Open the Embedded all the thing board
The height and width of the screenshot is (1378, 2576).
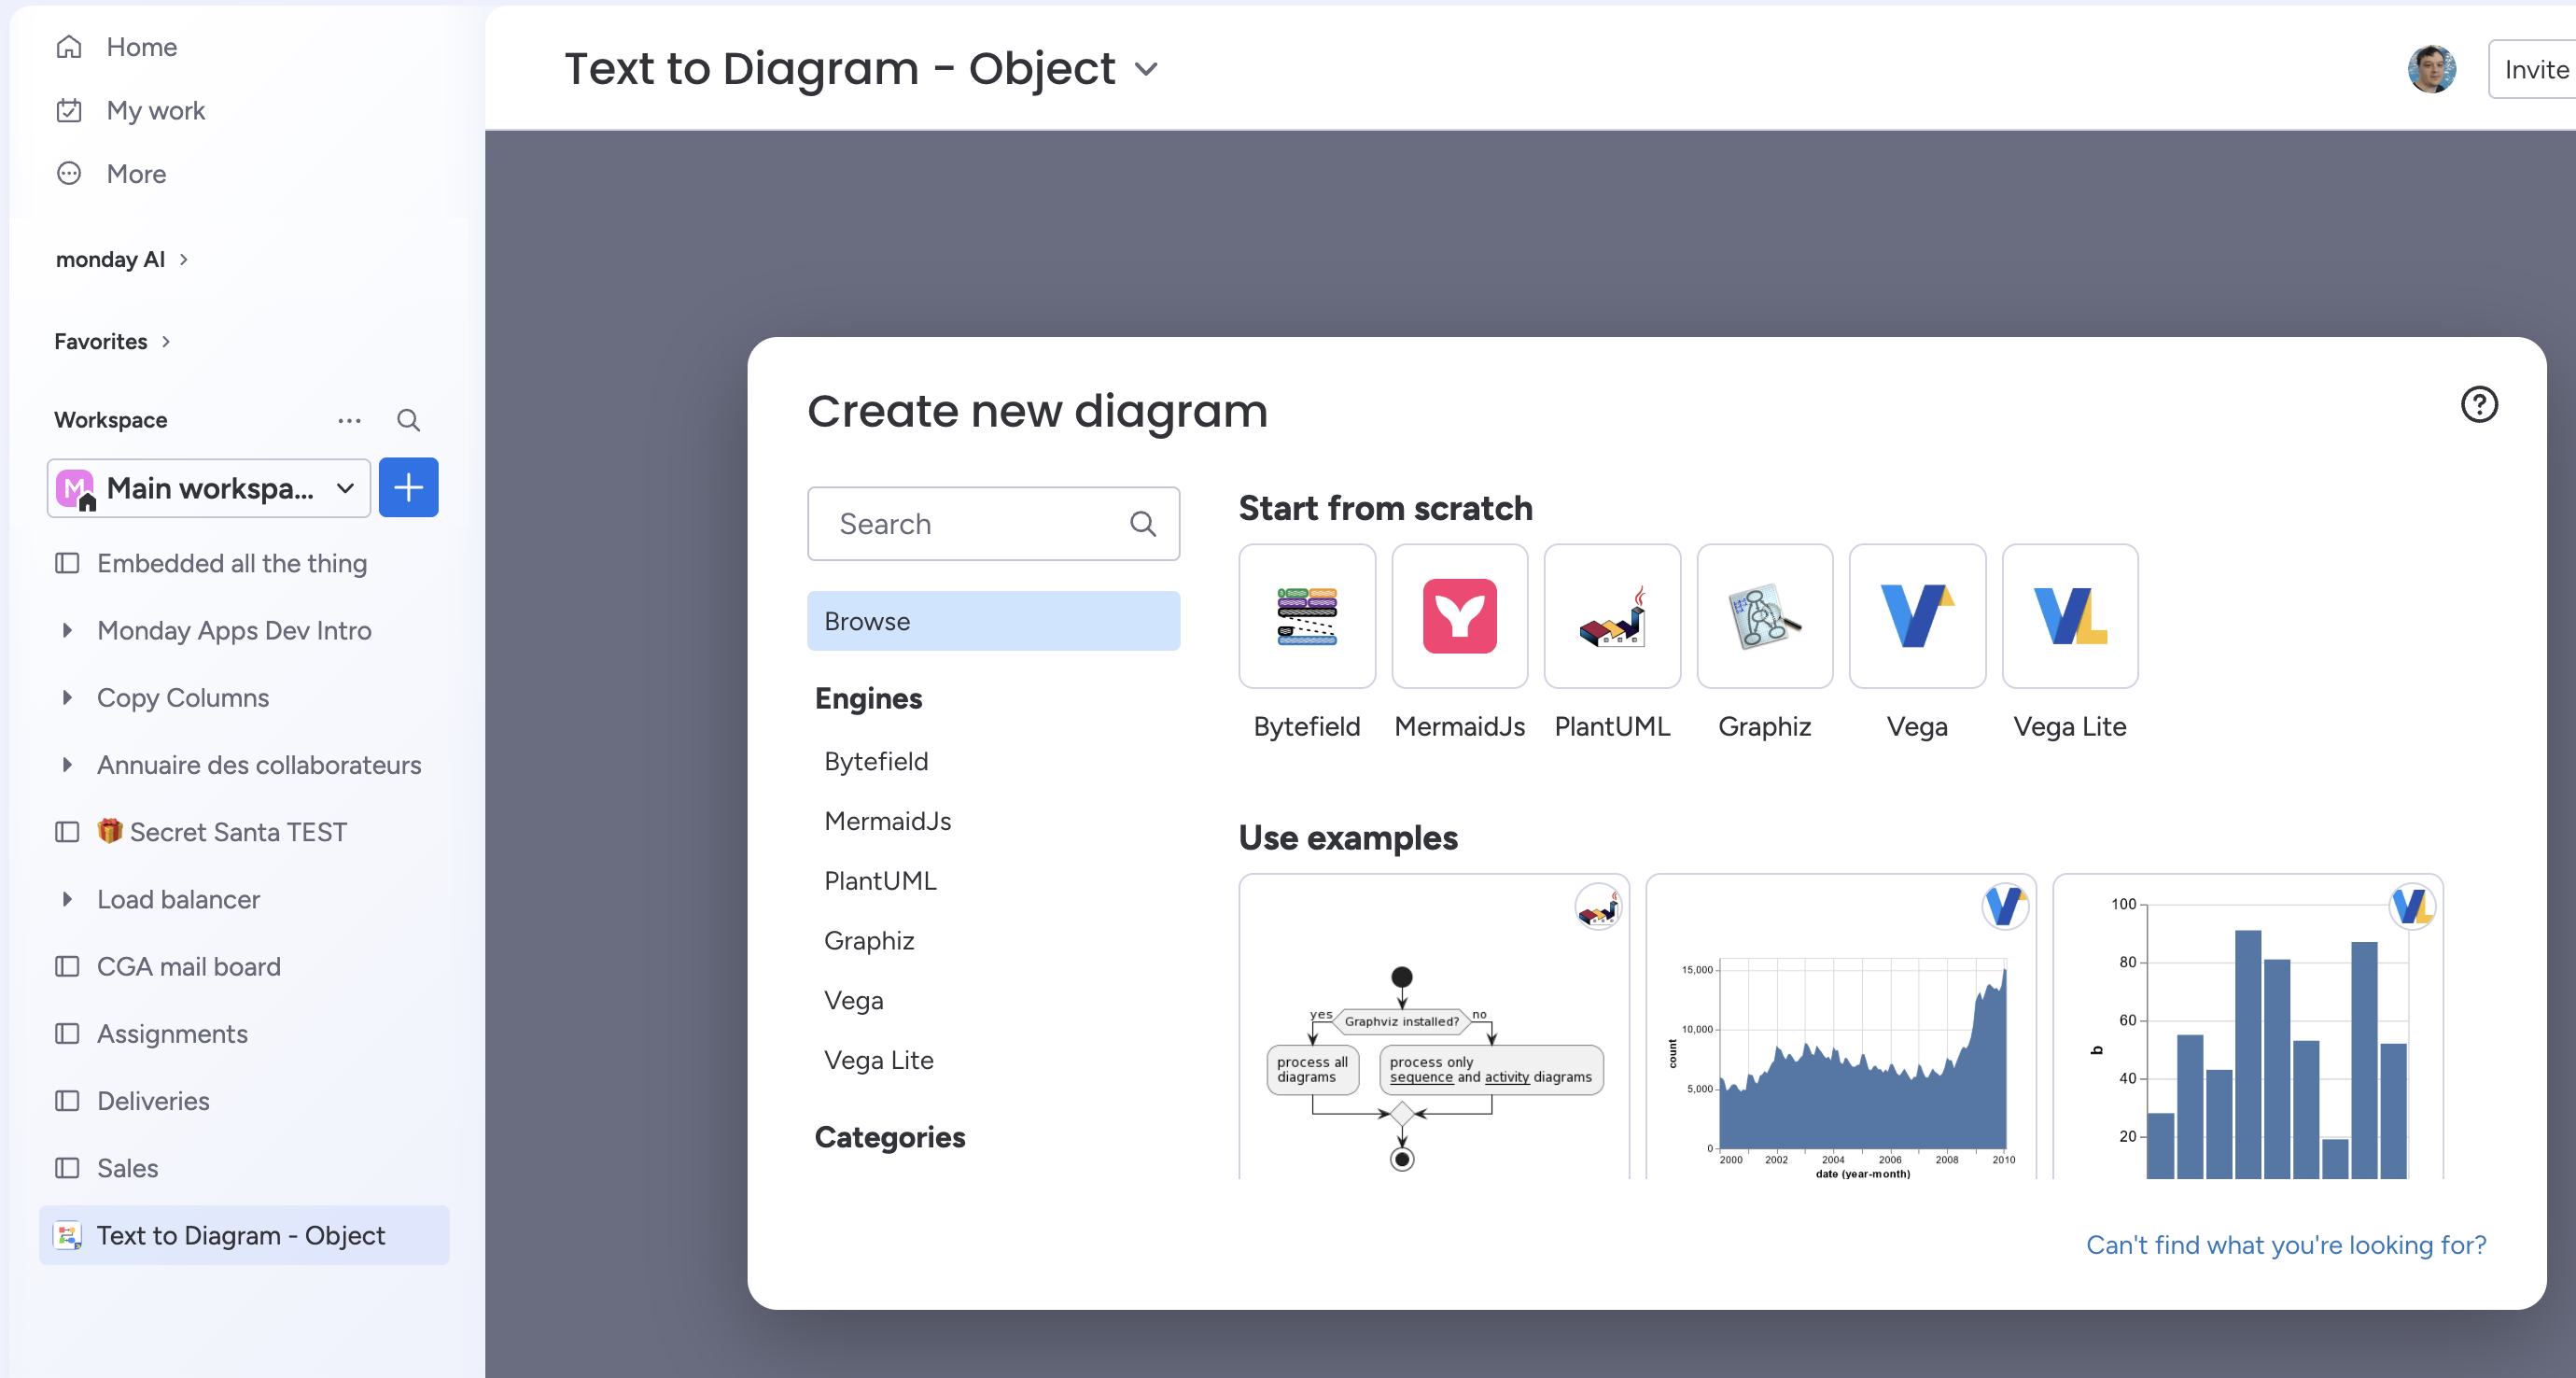point(232,563)
